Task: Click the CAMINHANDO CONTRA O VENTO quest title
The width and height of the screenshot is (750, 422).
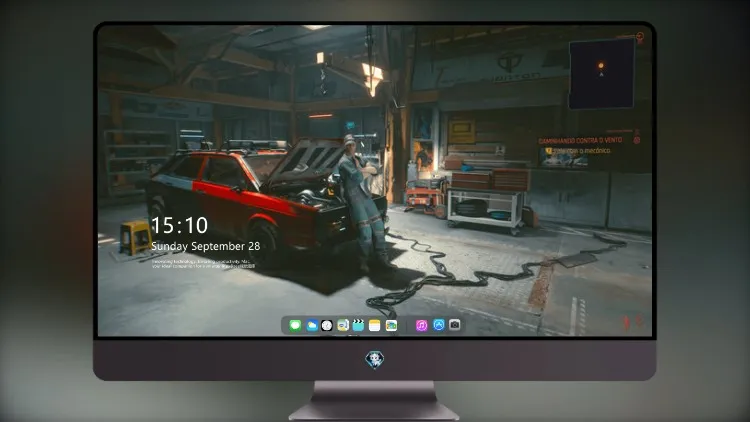Action: coord(580,141)
